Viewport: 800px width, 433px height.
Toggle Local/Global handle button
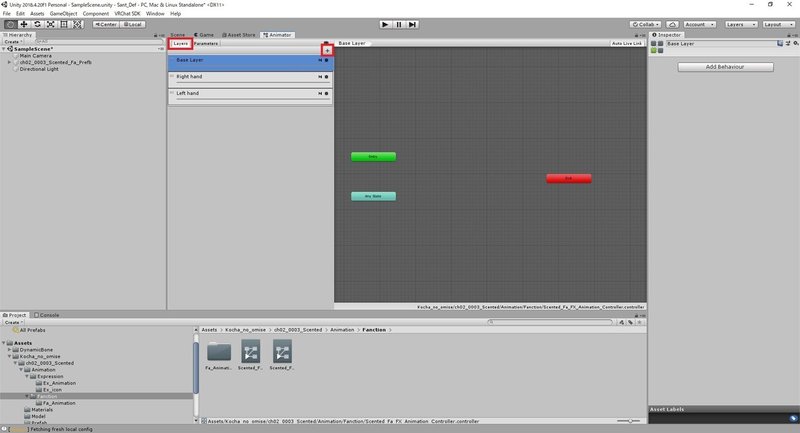pos(133,24)
